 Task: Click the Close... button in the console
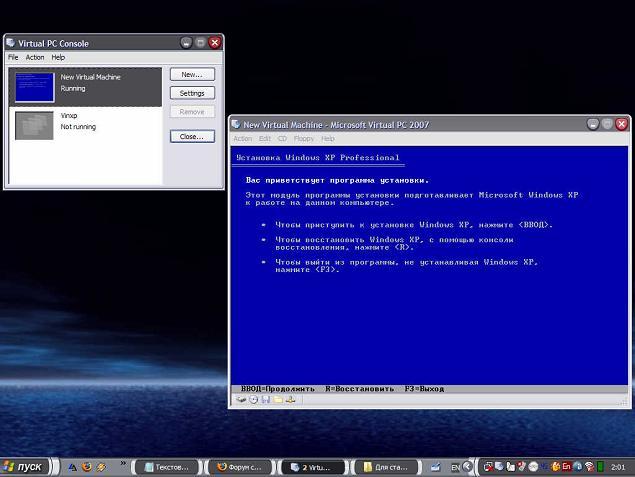[x=192, y=136]
